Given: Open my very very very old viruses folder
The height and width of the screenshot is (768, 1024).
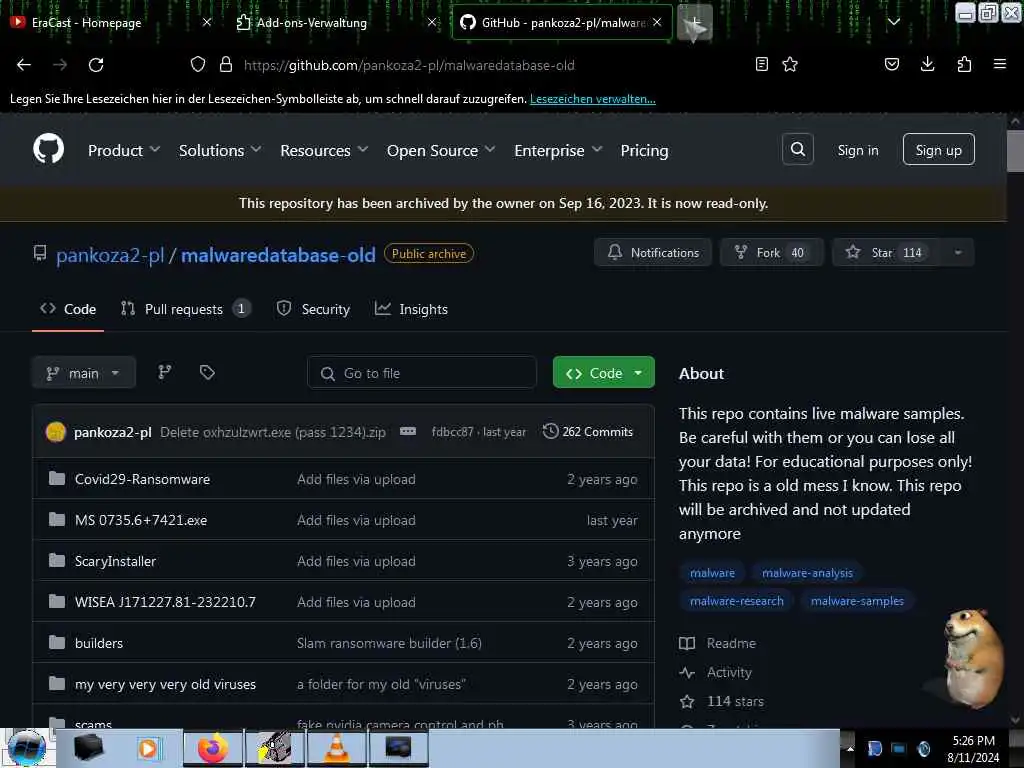Looking at the screenshot, I should pyautogui.click(x=165, y=684).
